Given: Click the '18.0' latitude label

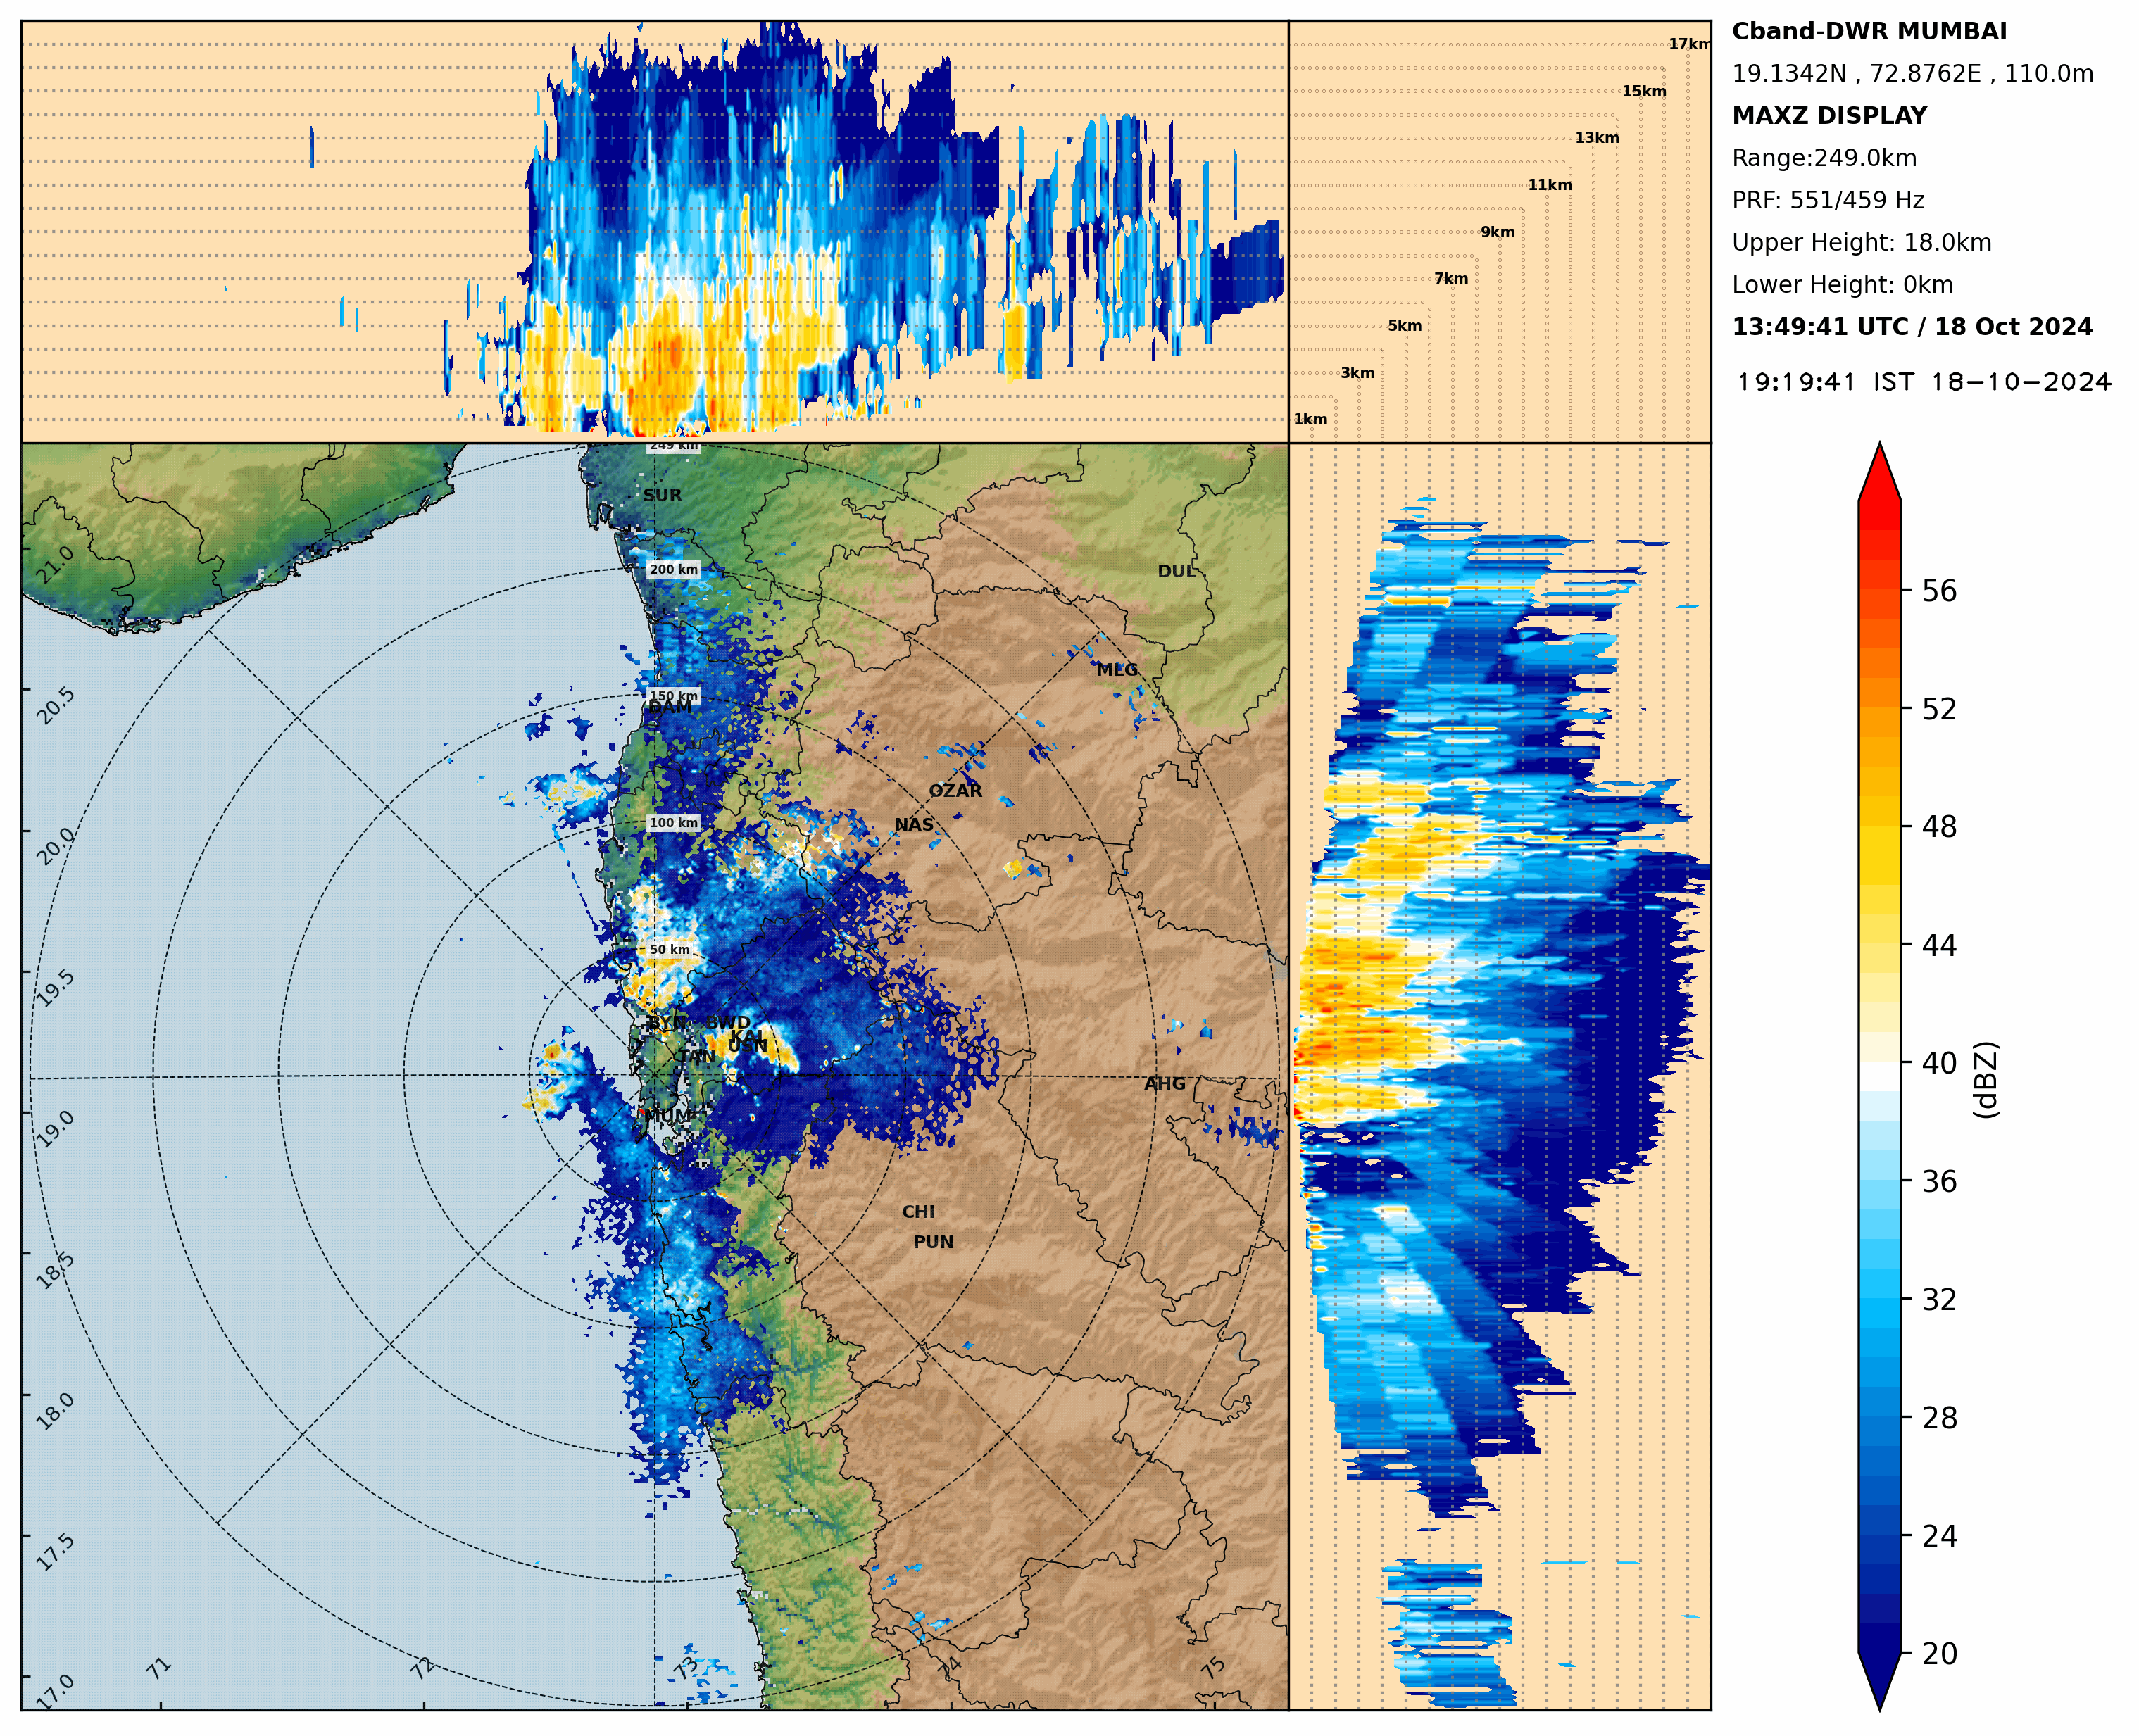Looking at the screenshot, I should click(x=55, y=1411).
